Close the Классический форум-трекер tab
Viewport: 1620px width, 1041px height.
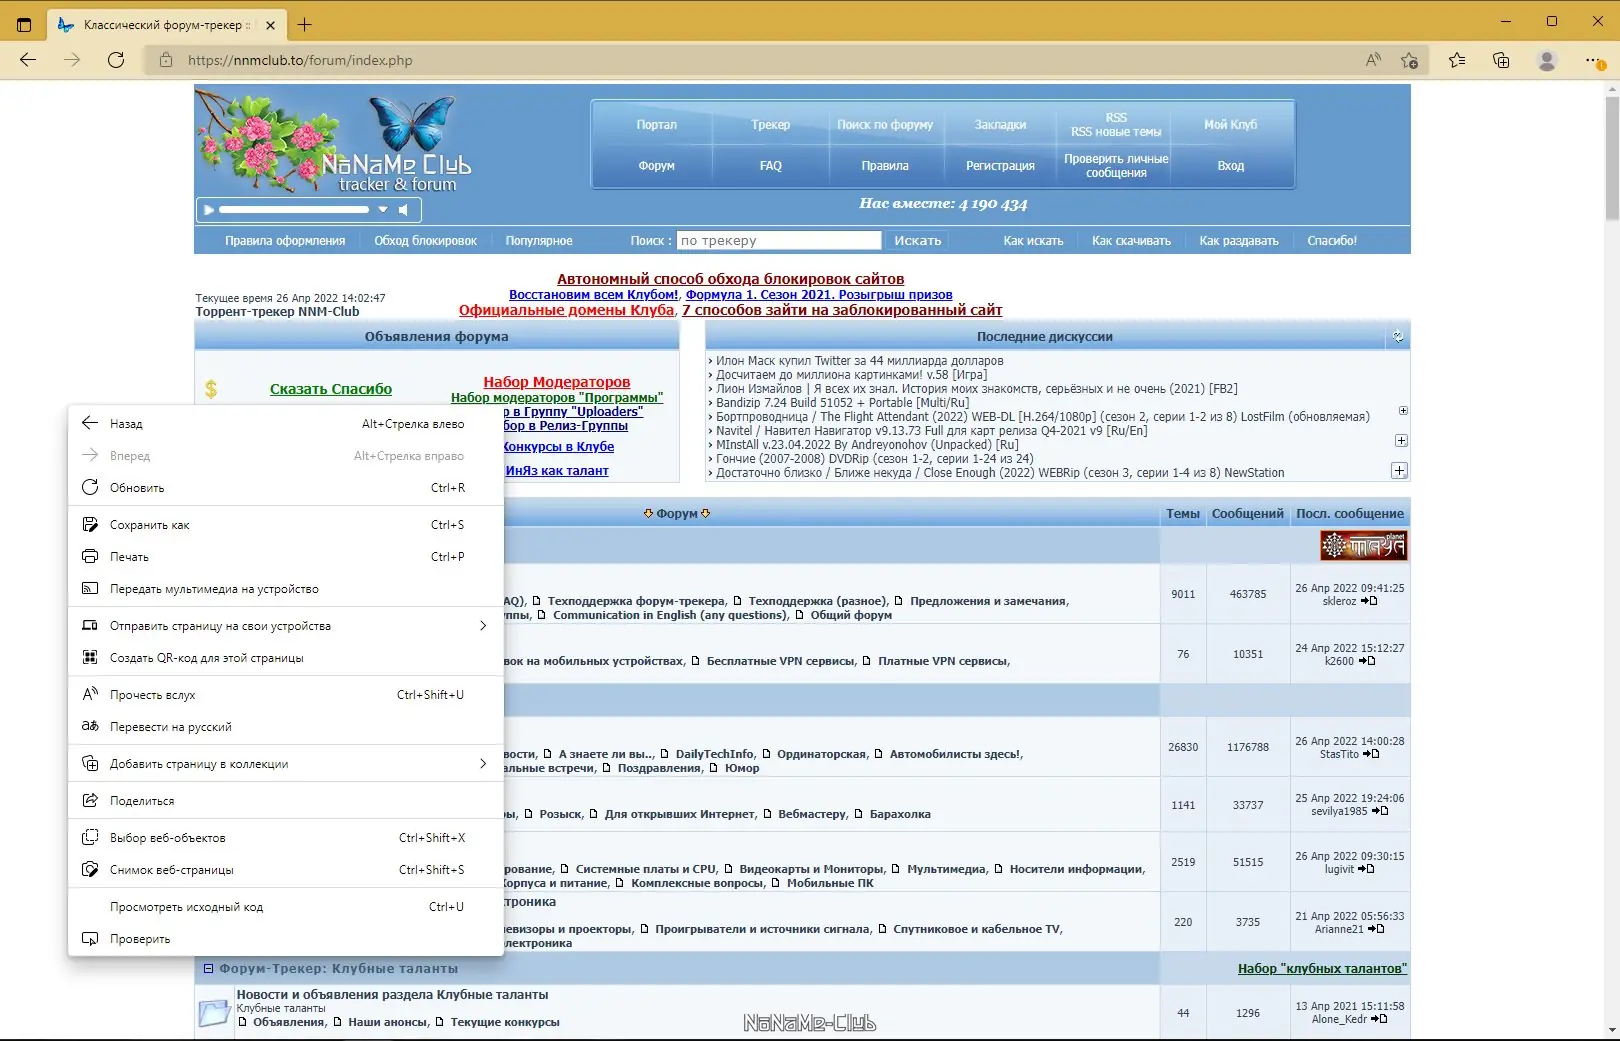tap(268, 24)
